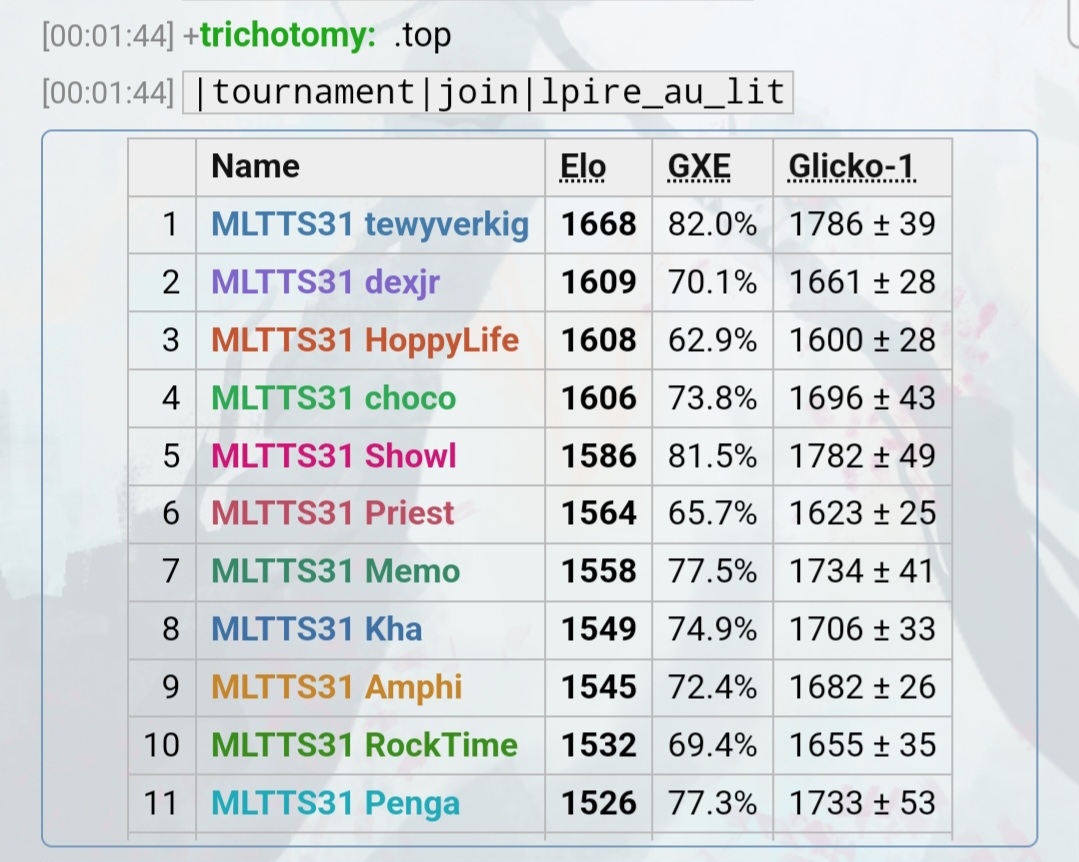Click the Glicko-1 column header
Viewport: 1079px width, 862px height.
pos(852,166)
